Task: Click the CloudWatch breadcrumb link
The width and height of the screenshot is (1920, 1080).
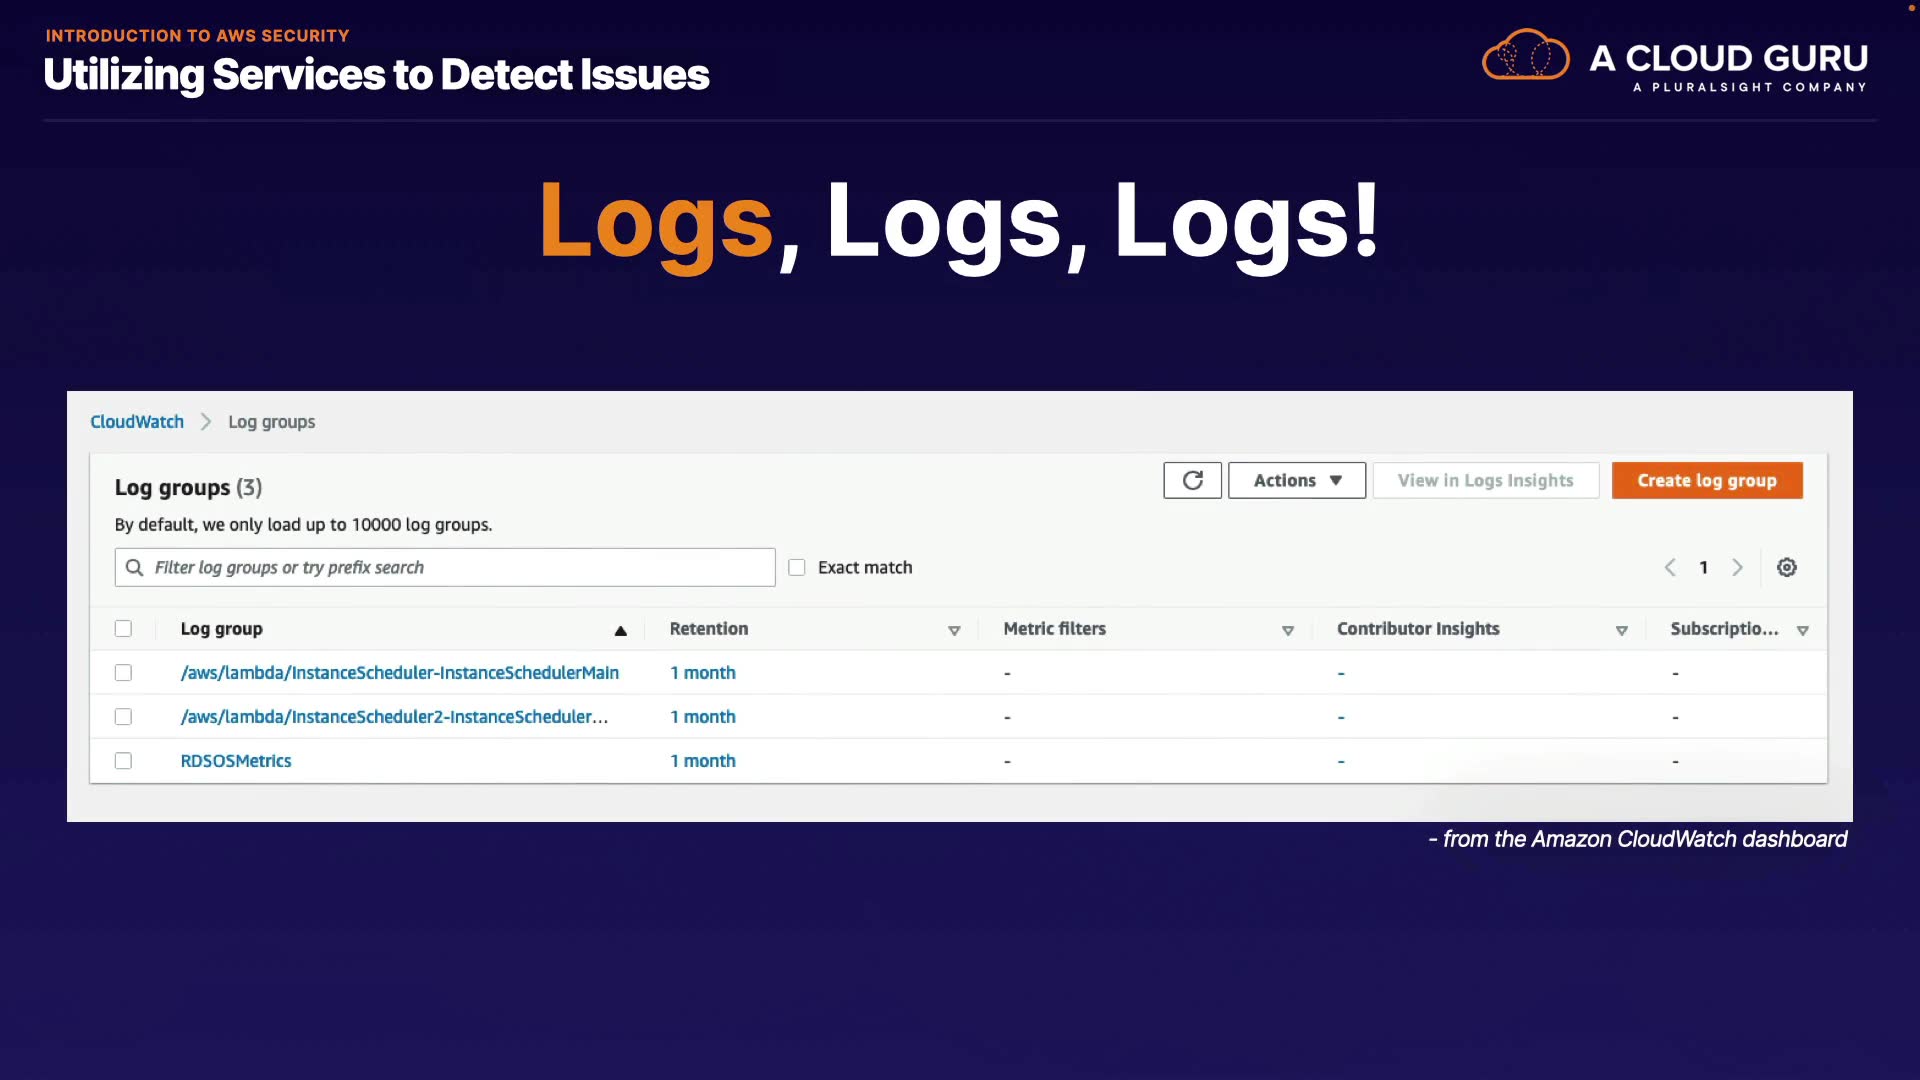Action: point(137,422)
